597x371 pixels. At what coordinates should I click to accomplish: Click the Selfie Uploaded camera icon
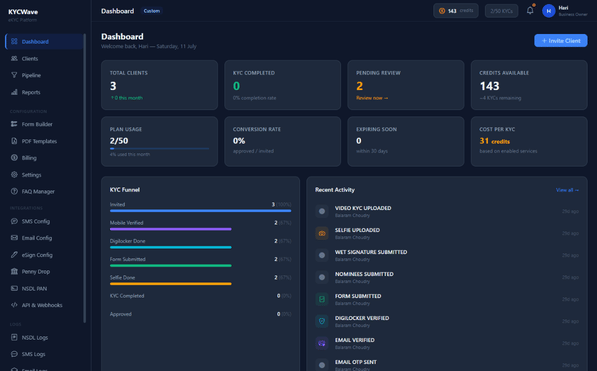[x=322, y=233]
